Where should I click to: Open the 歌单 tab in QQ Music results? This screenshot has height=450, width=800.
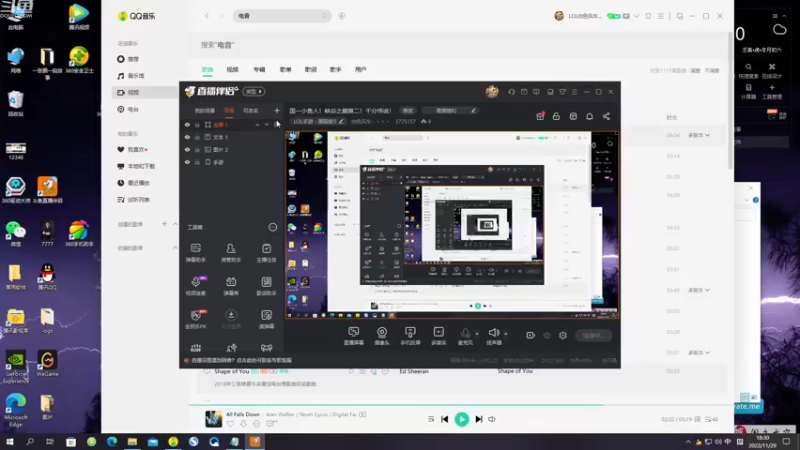pyautogui.click(x=285, y=69)
